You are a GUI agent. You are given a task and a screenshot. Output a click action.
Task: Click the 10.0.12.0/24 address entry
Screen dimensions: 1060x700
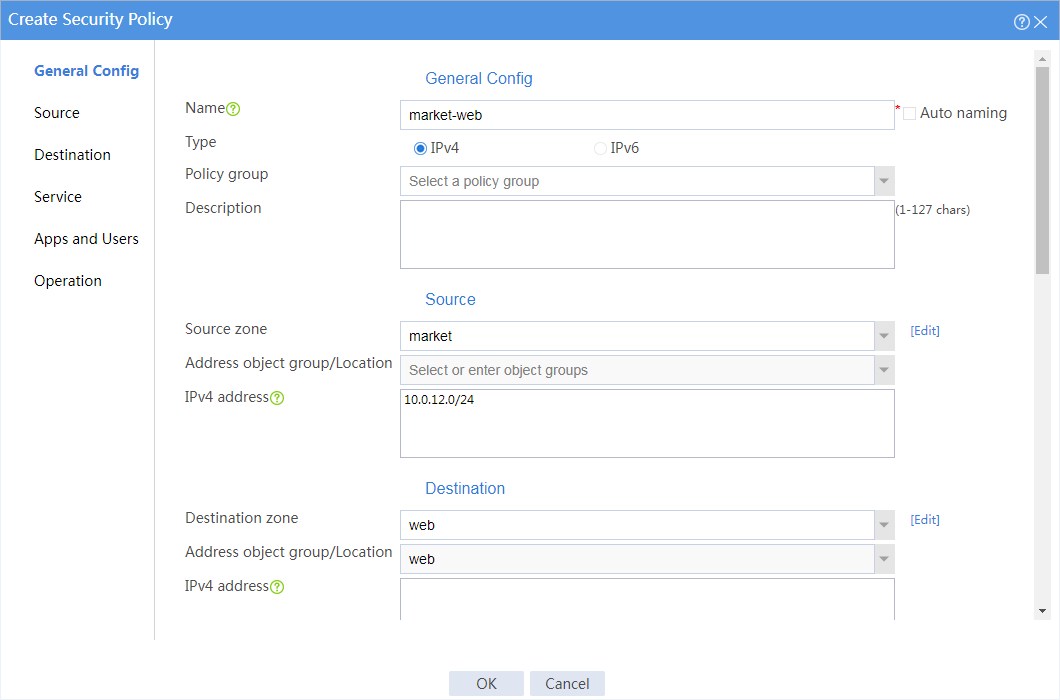tap(439, 400)
